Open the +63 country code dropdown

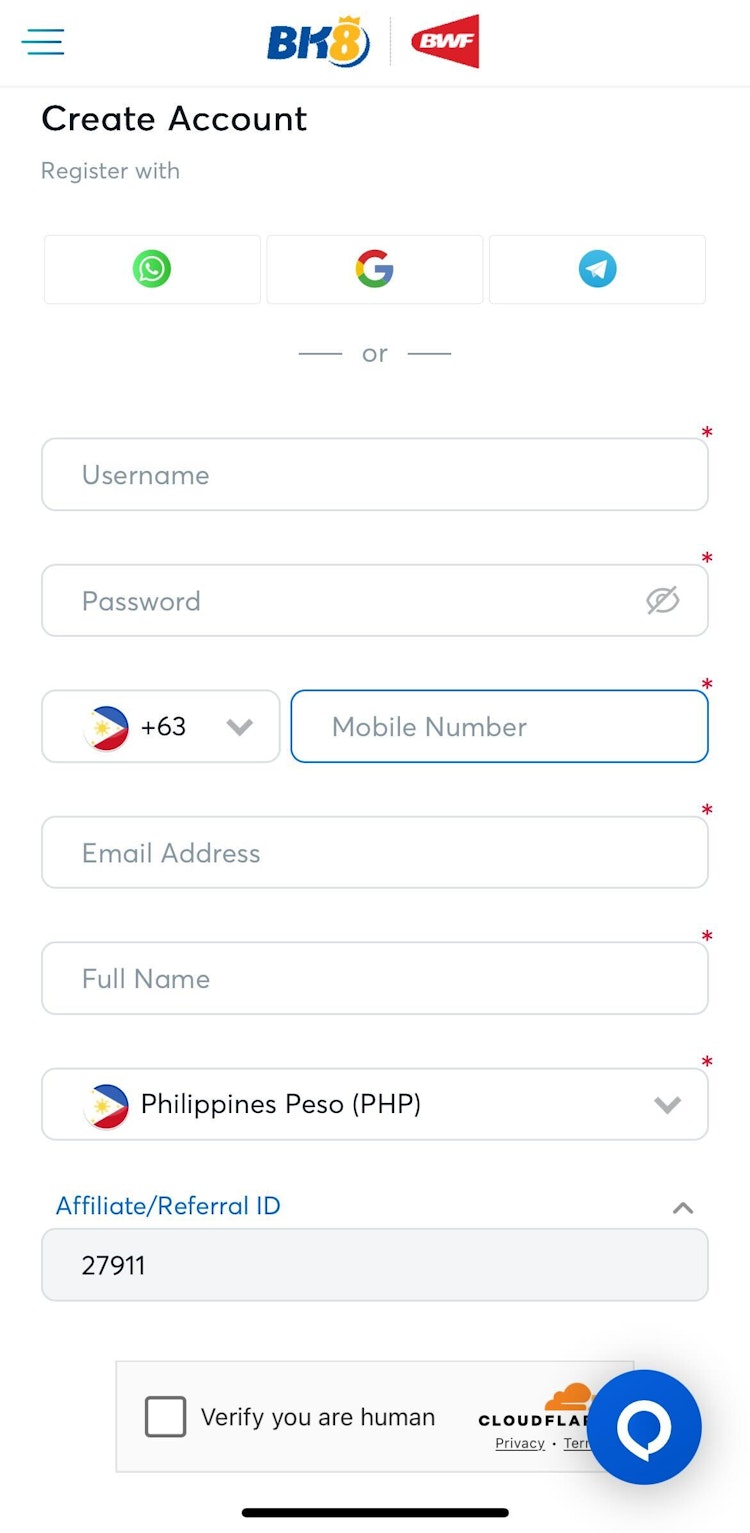(161, 727)
